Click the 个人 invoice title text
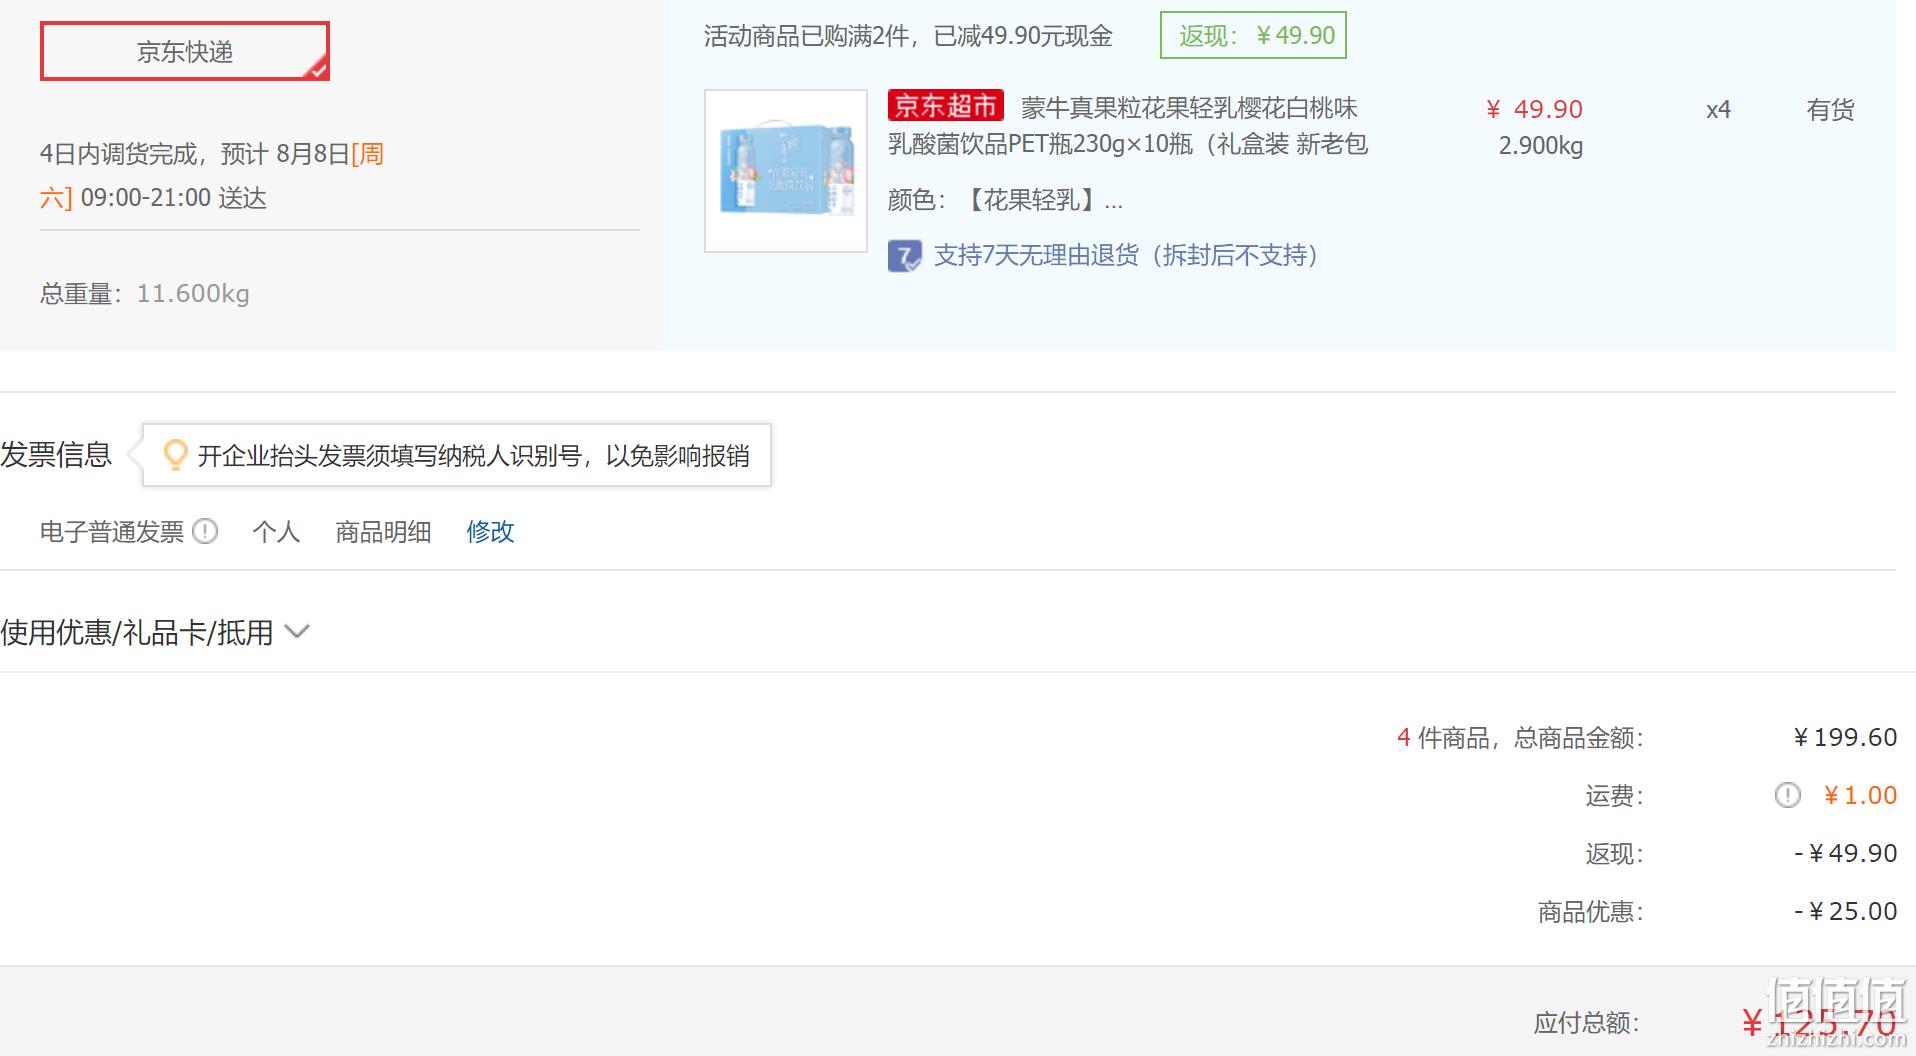The width and height of the screenshot is (1916, 1056). [276, 531]
